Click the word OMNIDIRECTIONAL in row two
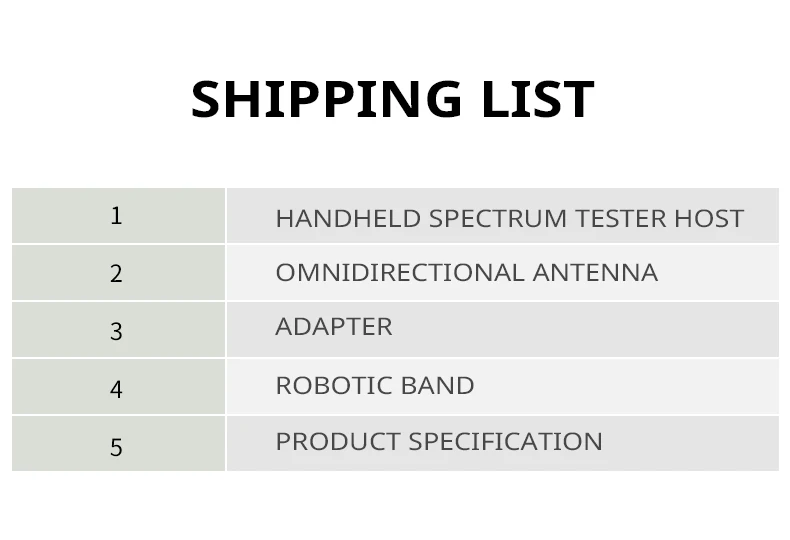 (400, 272)
